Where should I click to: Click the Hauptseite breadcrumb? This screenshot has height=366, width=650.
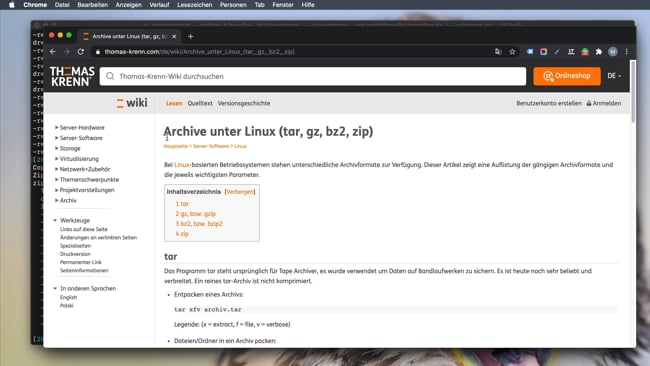pyautogui.click(x=175, y=146)
